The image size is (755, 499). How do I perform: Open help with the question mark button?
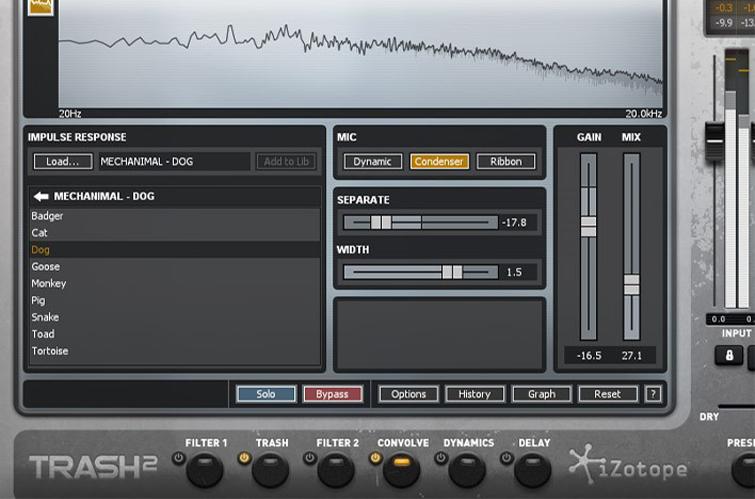coord(653,394)
